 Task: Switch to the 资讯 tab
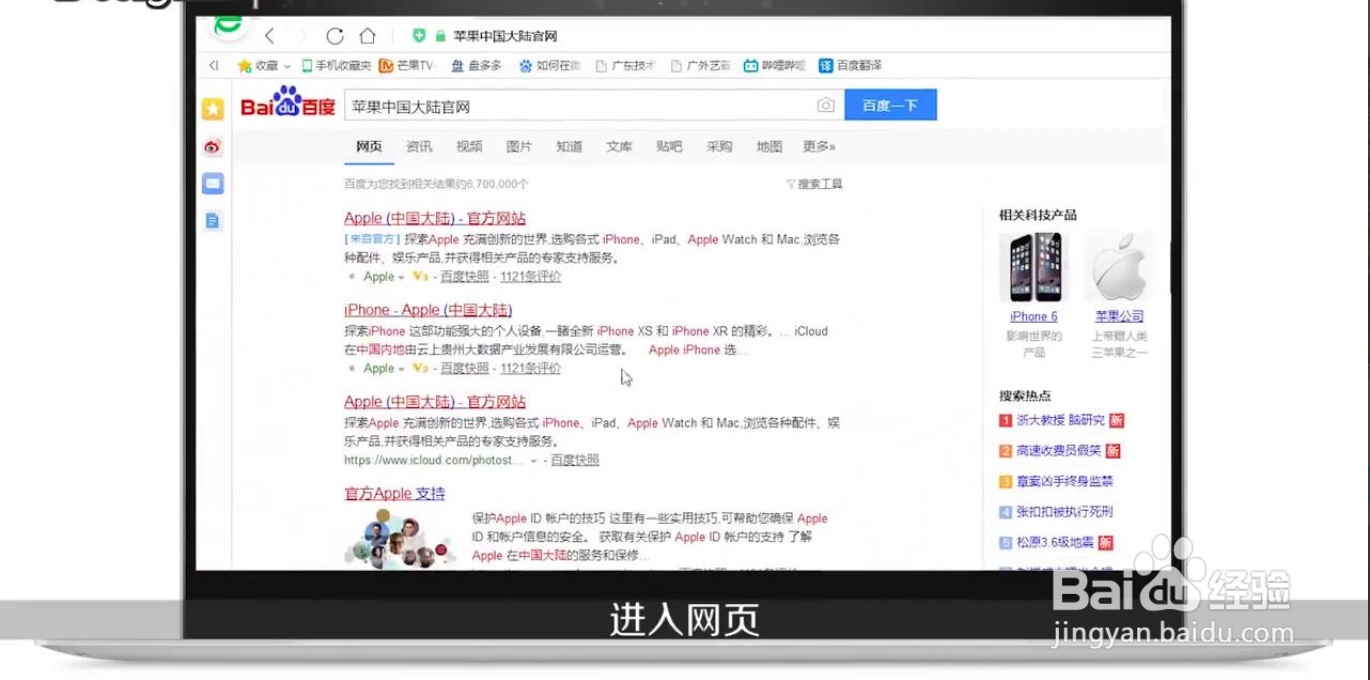click(x=419, y=147)
